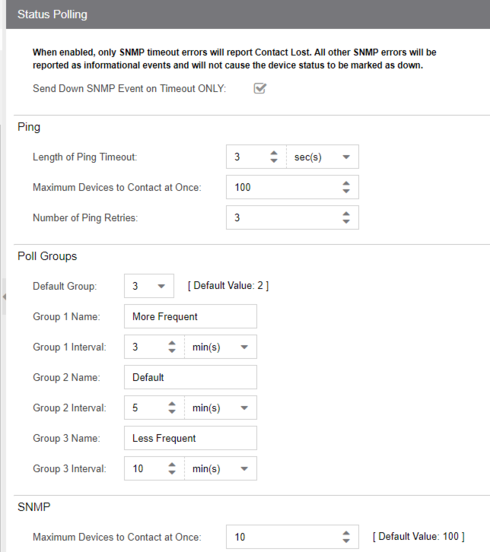Image resolution: width=490 pixels, height=552 pixels.
Task: Click the left panel collapse arrow
Action: coord(4,297)
